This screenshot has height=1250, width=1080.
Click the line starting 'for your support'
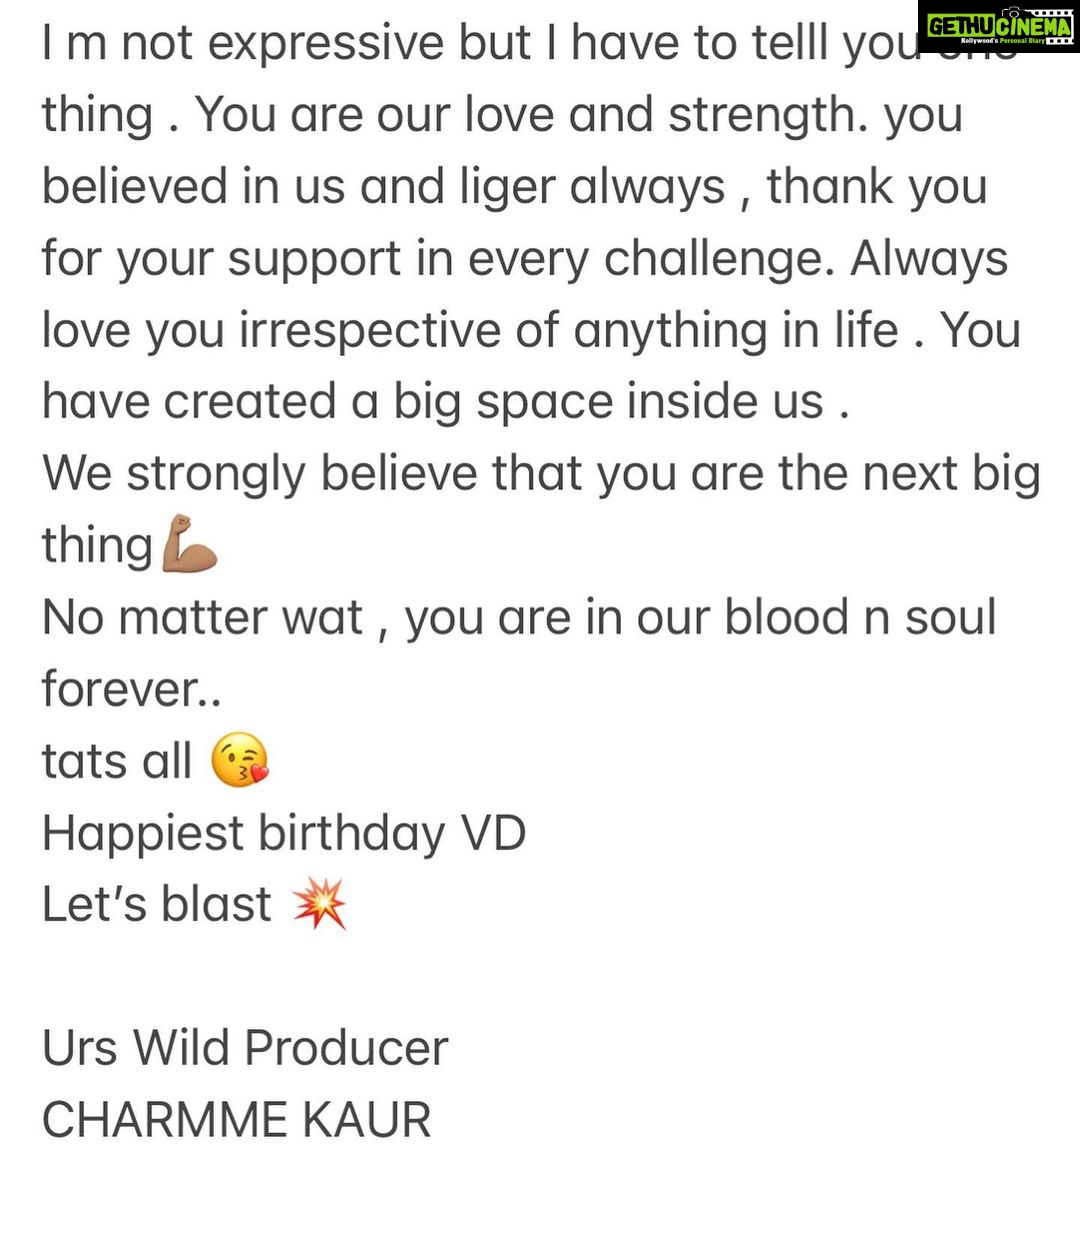pyautogui.click(x=525, y=259)
